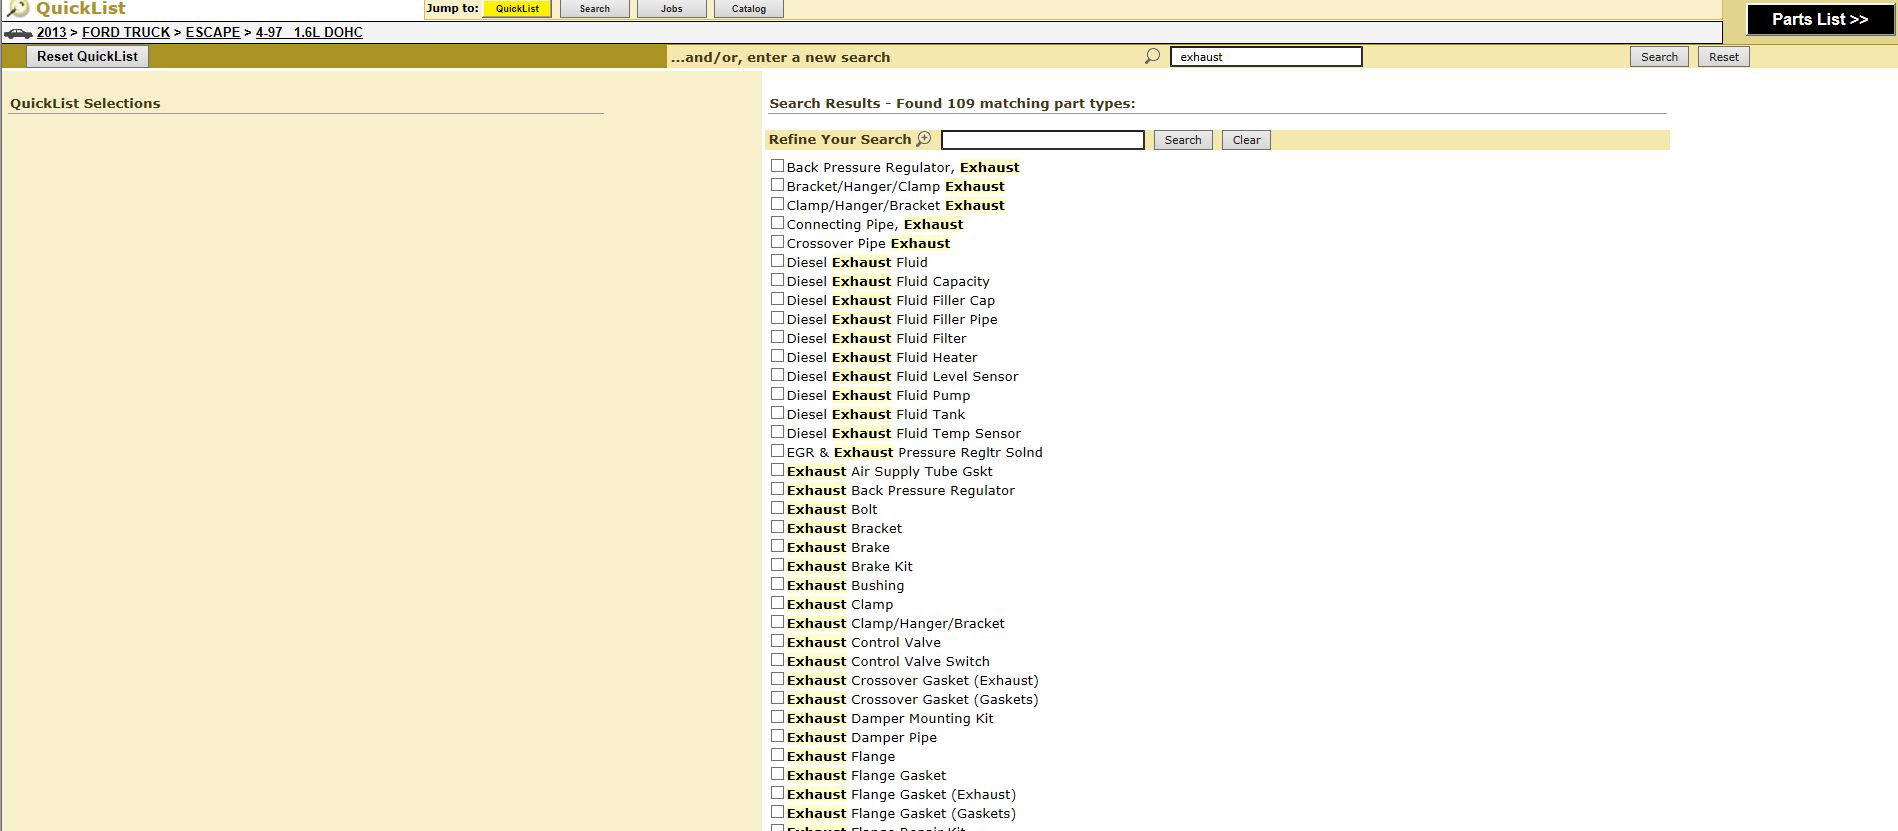The image size is (1898, 831).
Task: Check the Exhaust Bolt checkbox
Action: click(777, 508)
